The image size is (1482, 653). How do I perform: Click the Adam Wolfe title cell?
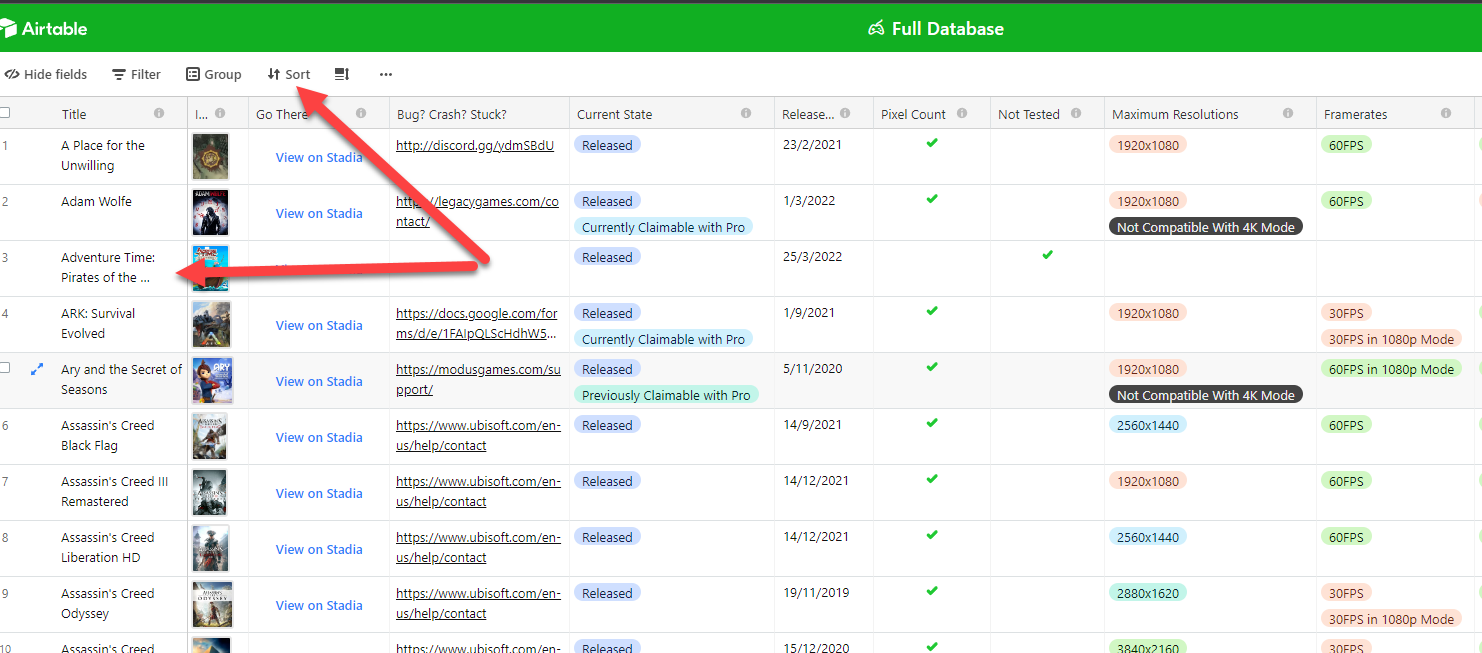(x=118, y=212)
